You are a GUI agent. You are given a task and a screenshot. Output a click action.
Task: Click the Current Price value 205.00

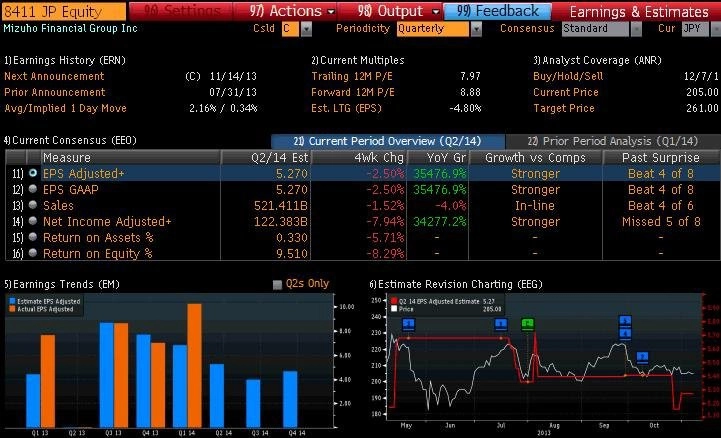(702, 92)
